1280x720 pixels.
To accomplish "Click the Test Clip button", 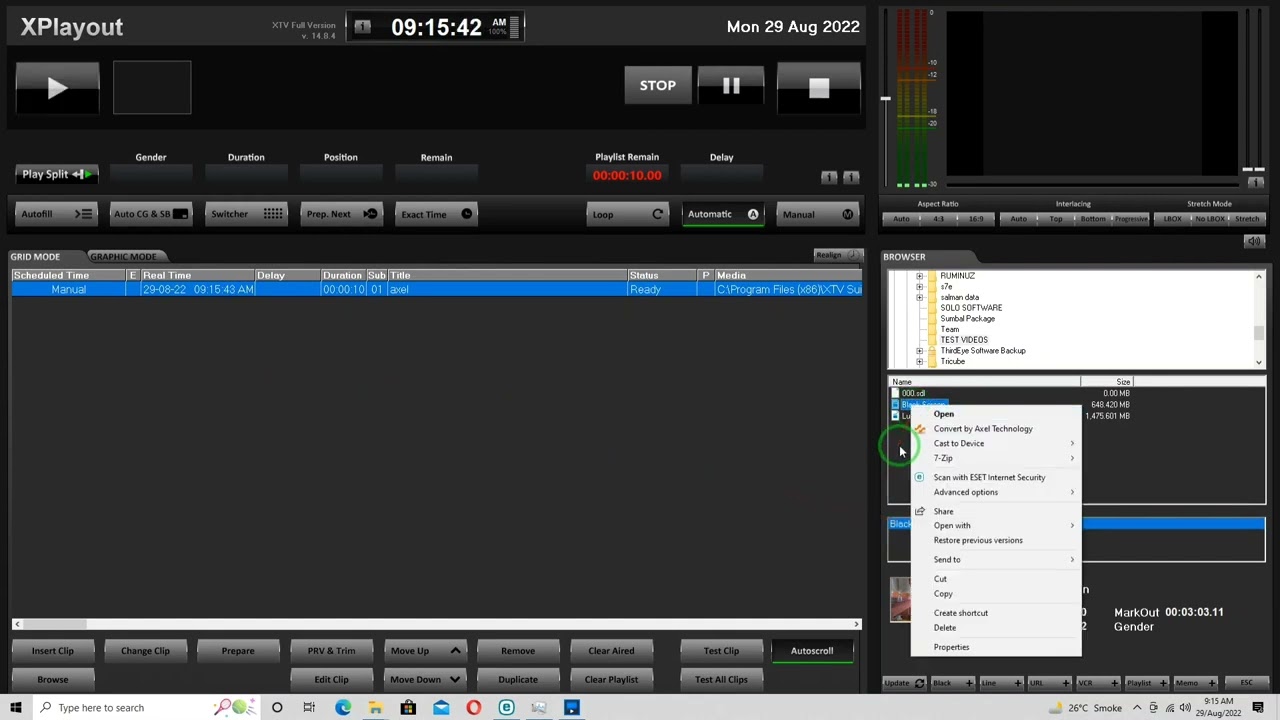I will pyautogui.click(x=721, y=651).
